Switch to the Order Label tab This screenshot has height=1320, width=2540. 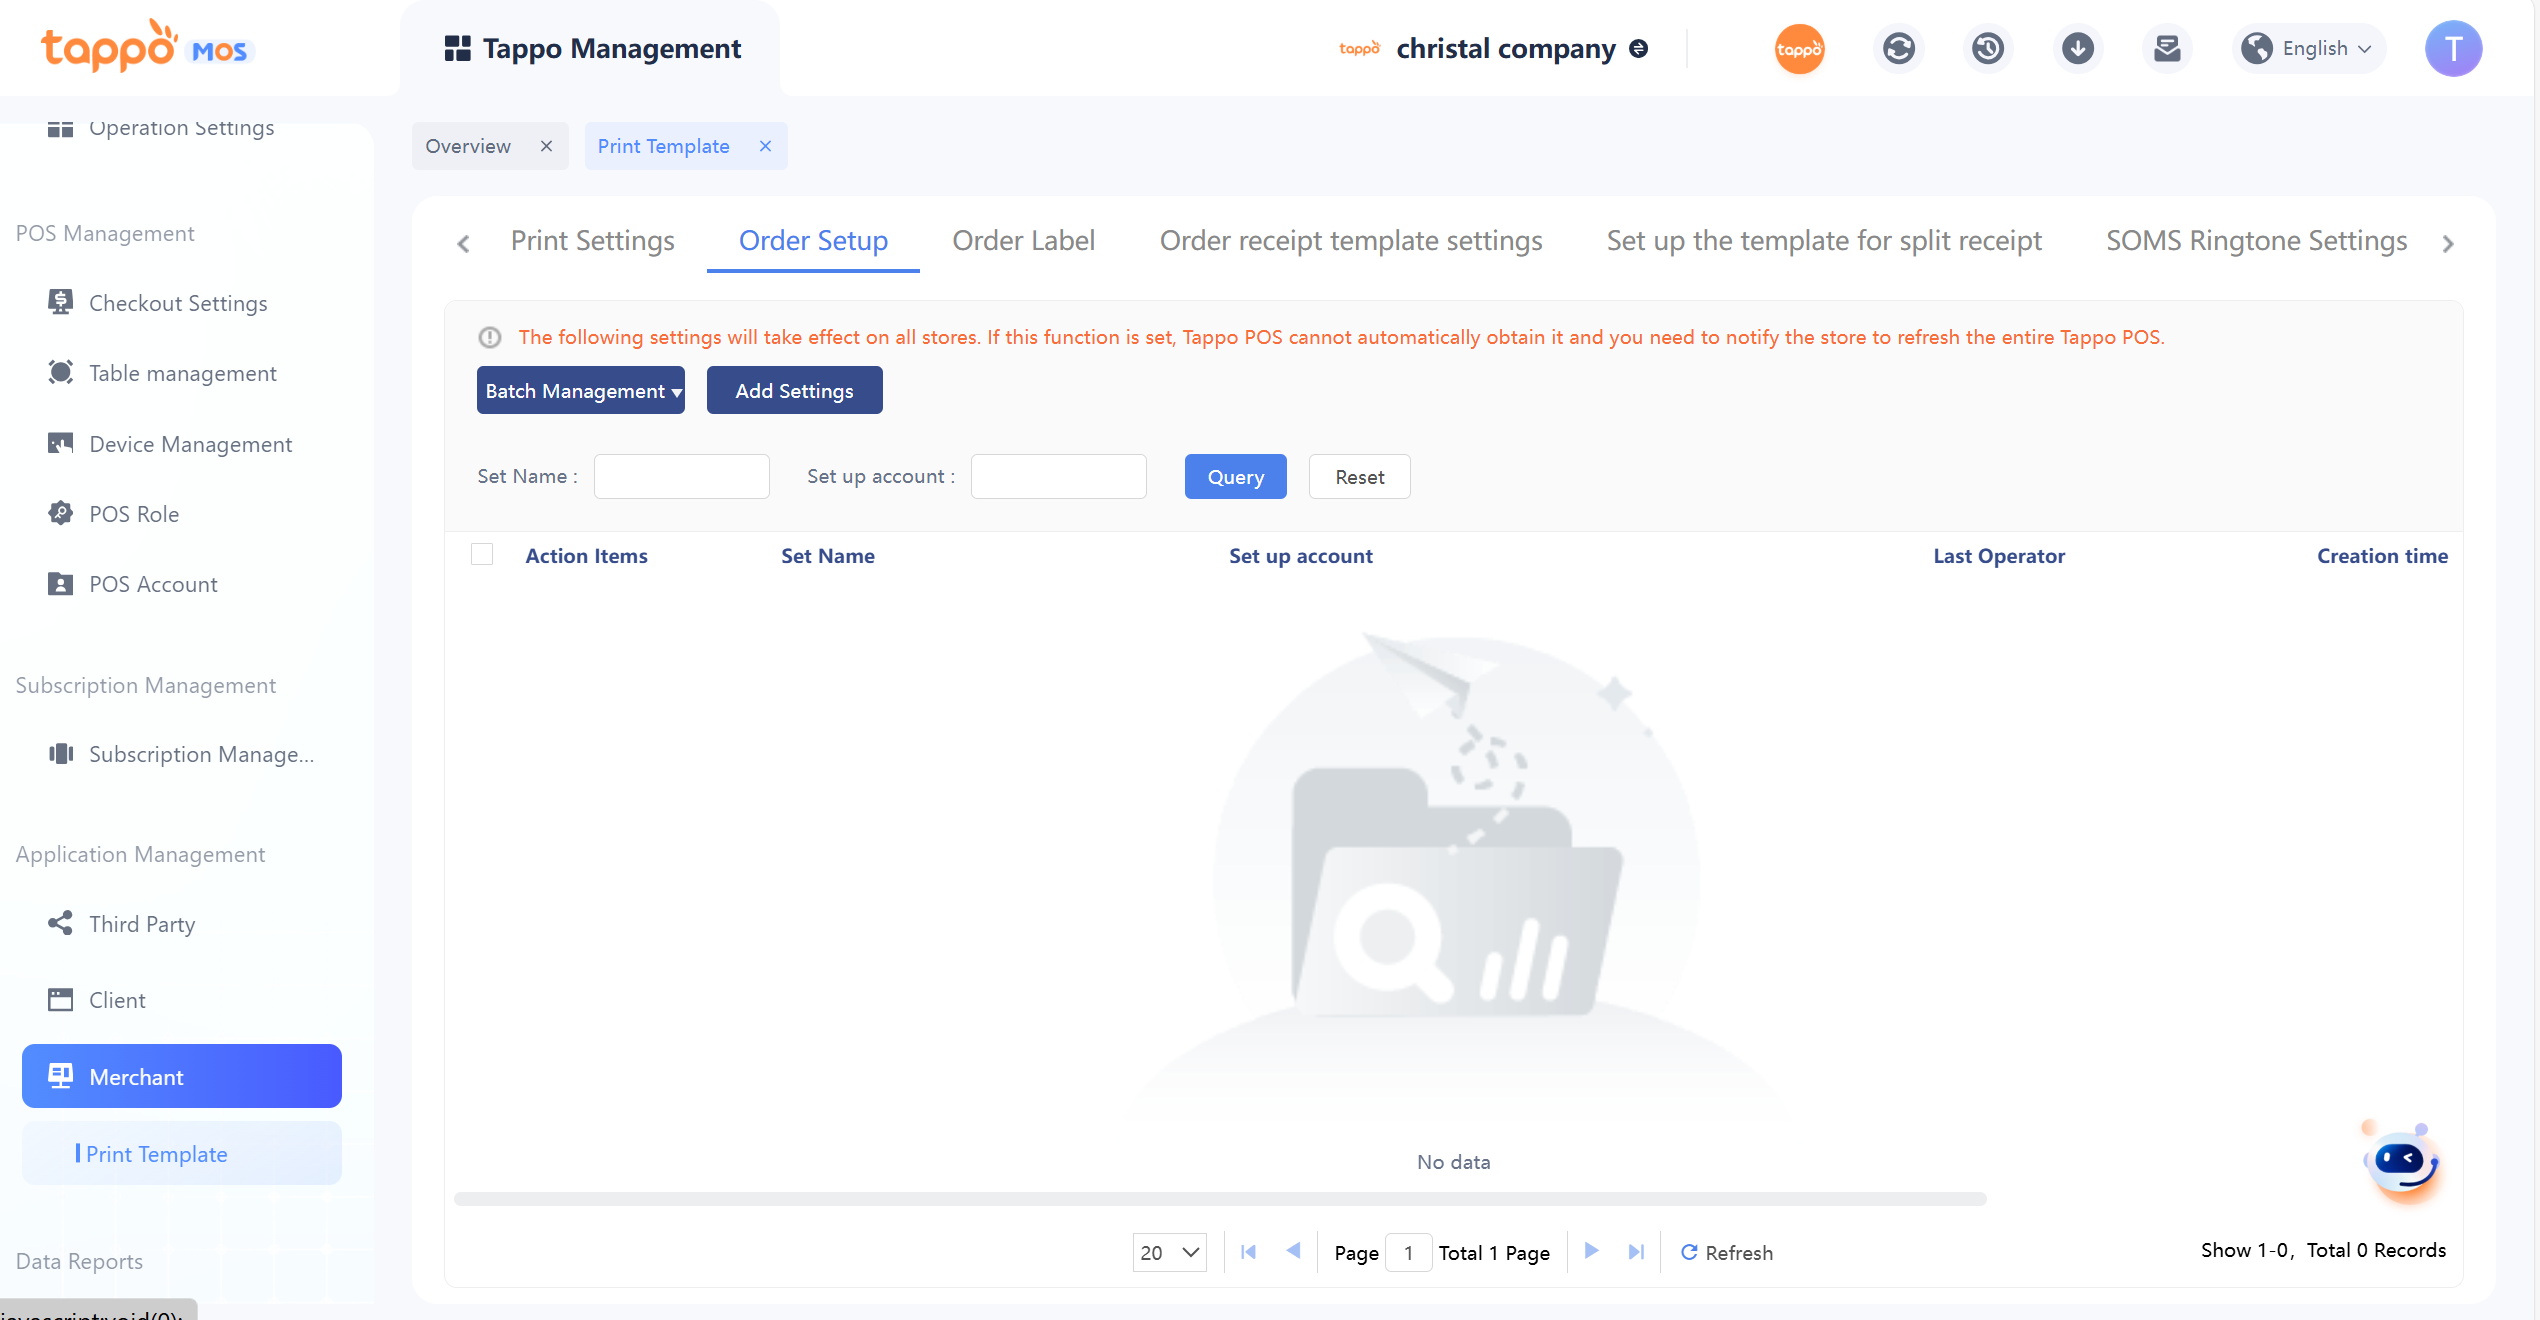pos(1023,241)
